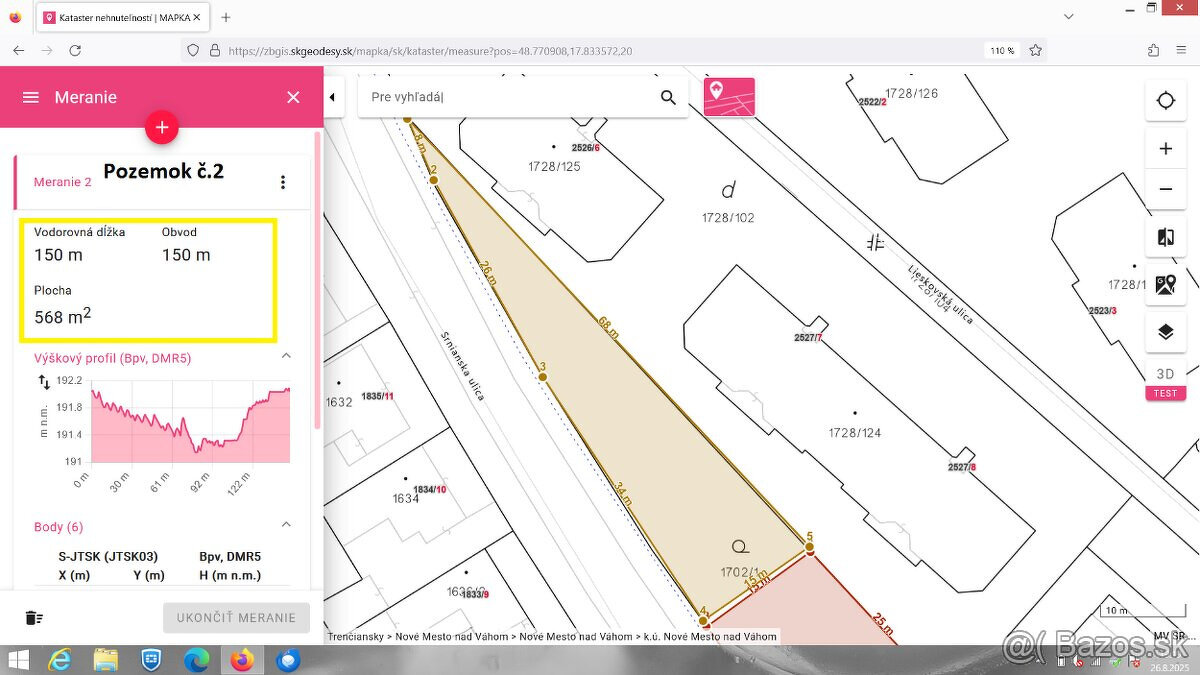Viewport: 1200px width, 675px height.
Task: Open the pink cadastral map marker button
Action: [729, 97]
